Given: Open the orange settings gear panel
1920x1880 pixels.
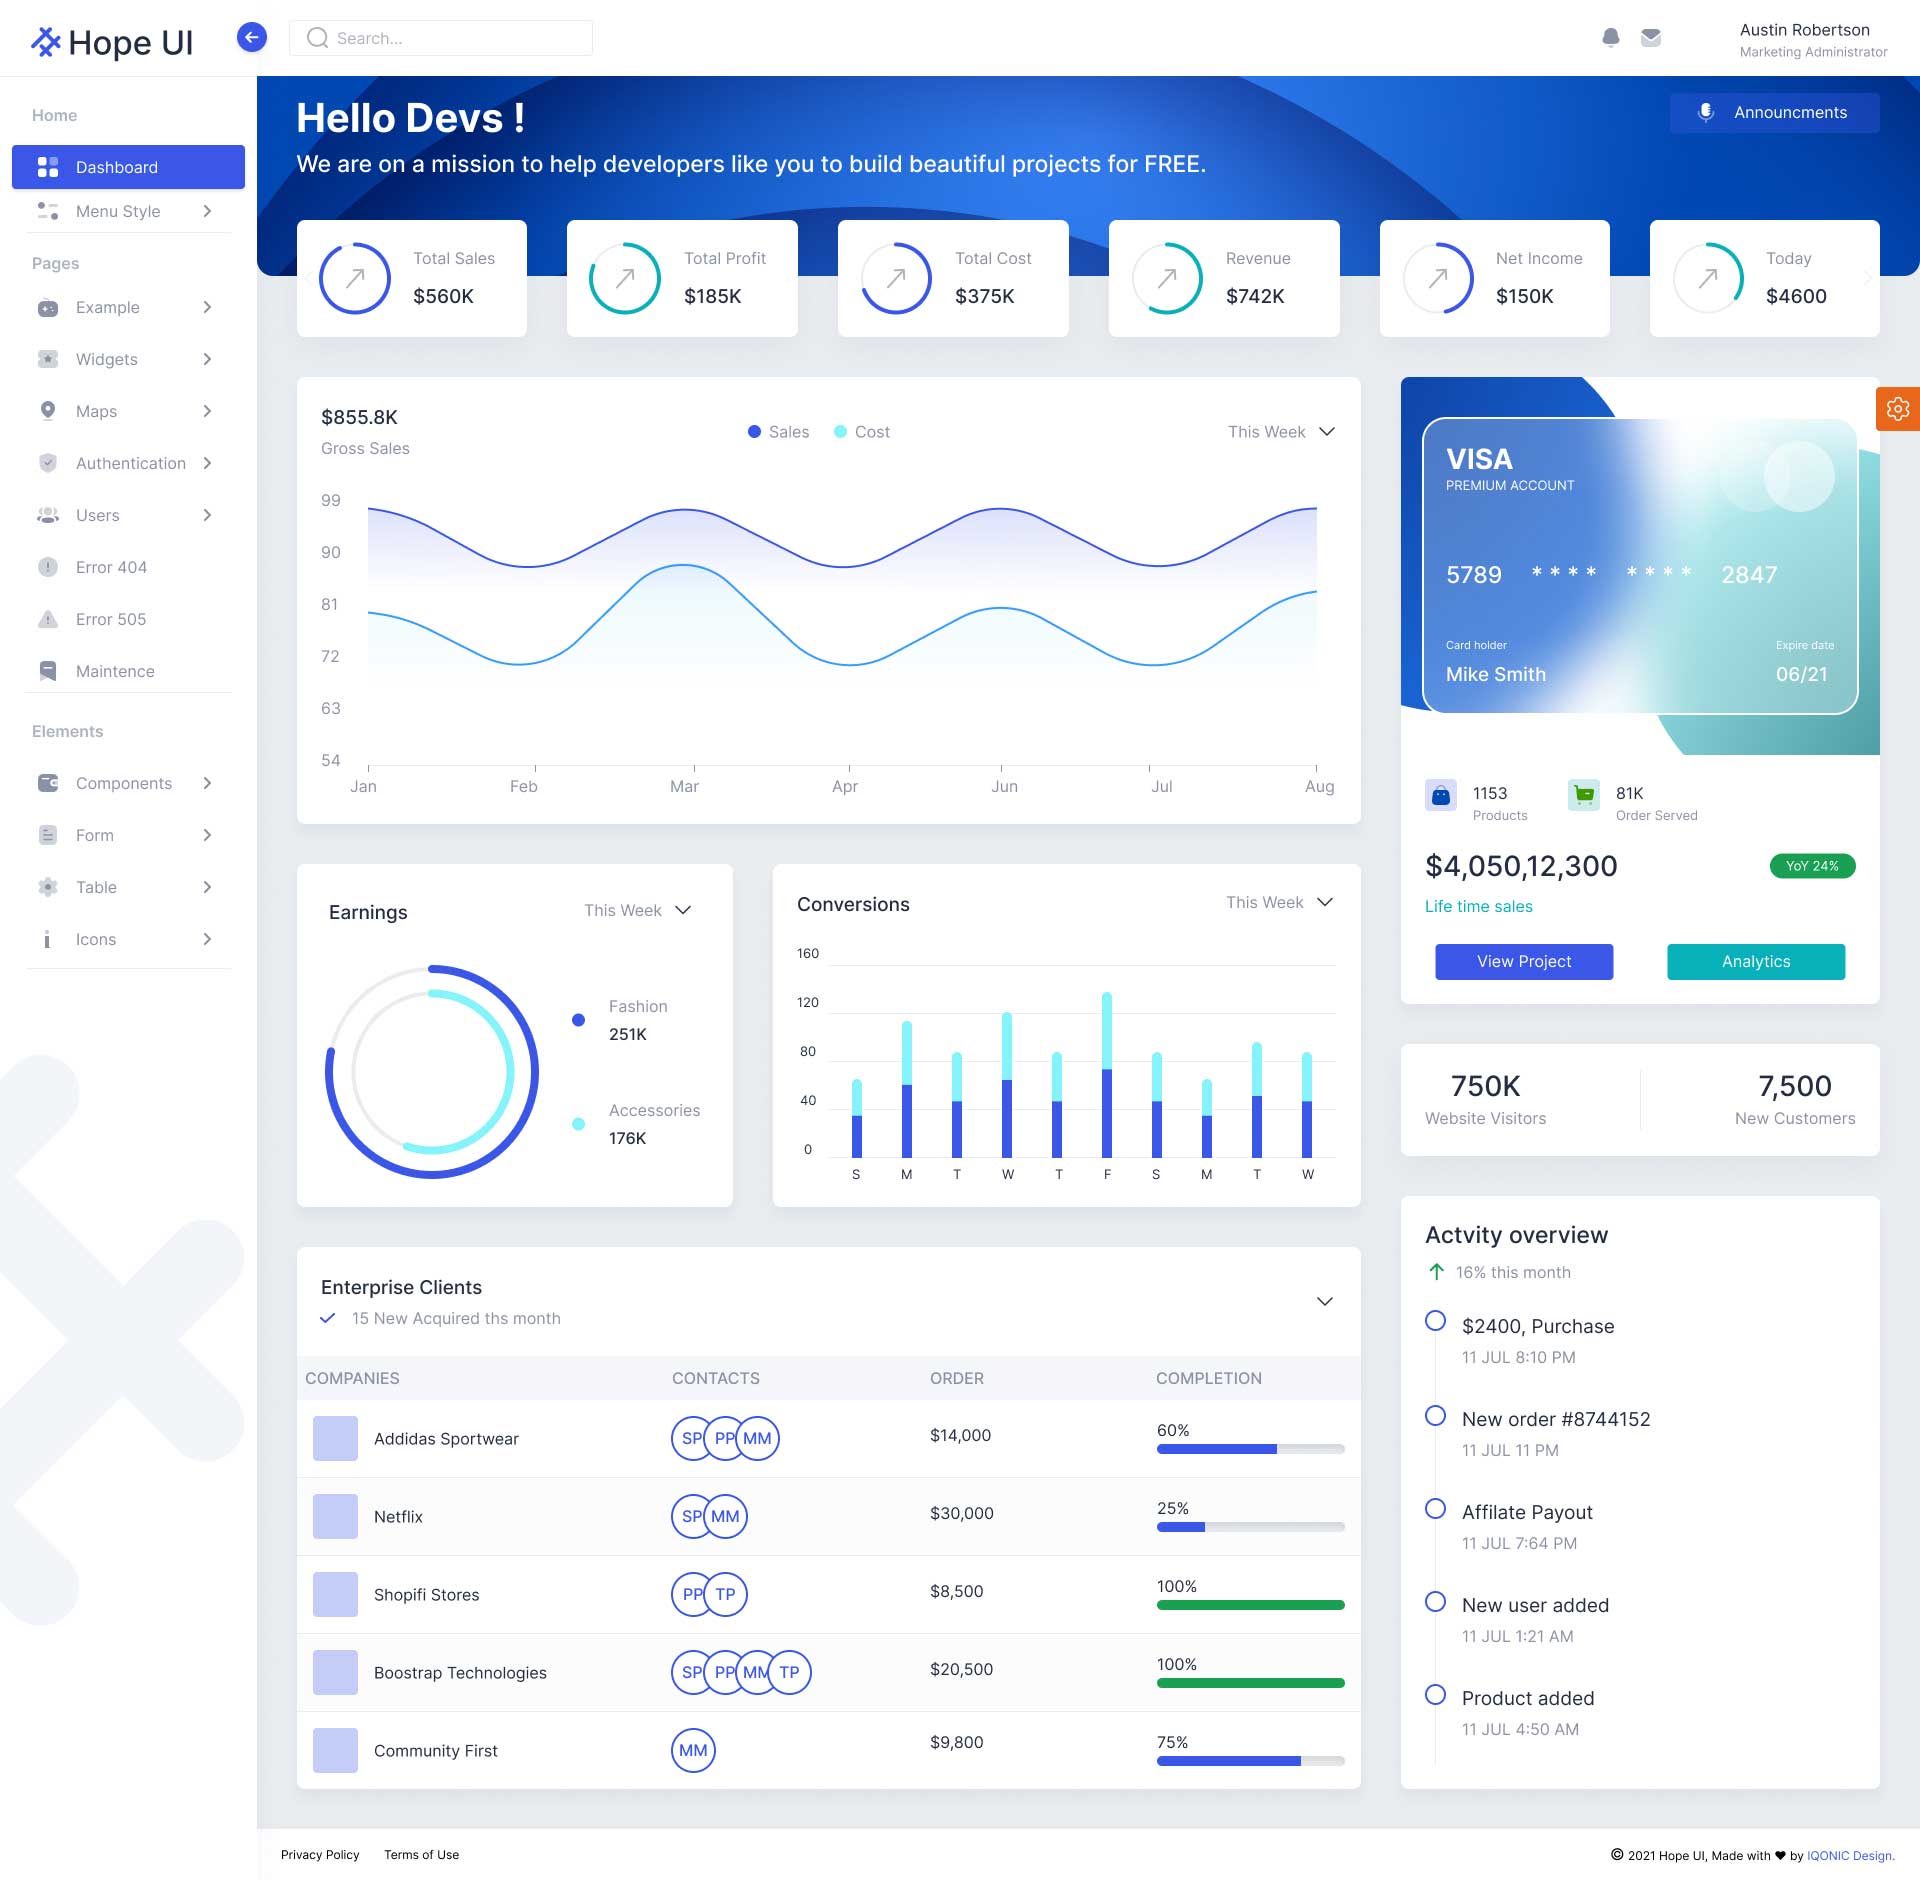Looking at the screenshot, I should coord(1897,409).
